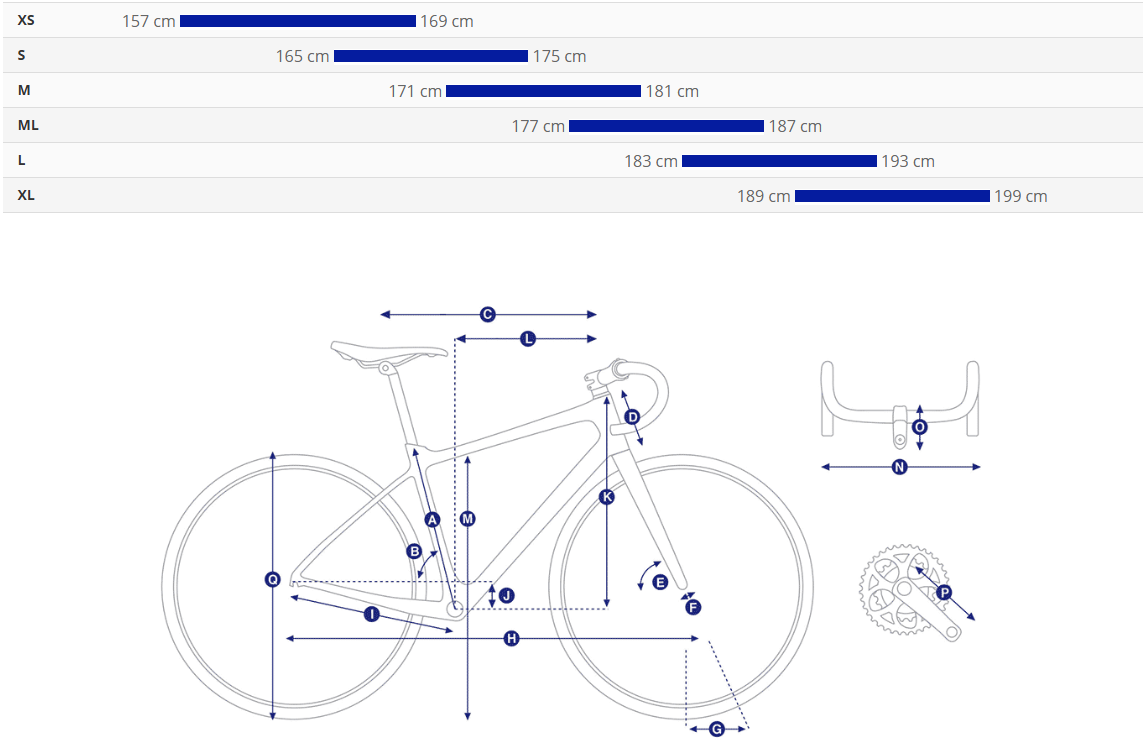Click the crankset diagram image
Image resolution: width=1145 pixels, height=746 pixels.
[908, 592]
